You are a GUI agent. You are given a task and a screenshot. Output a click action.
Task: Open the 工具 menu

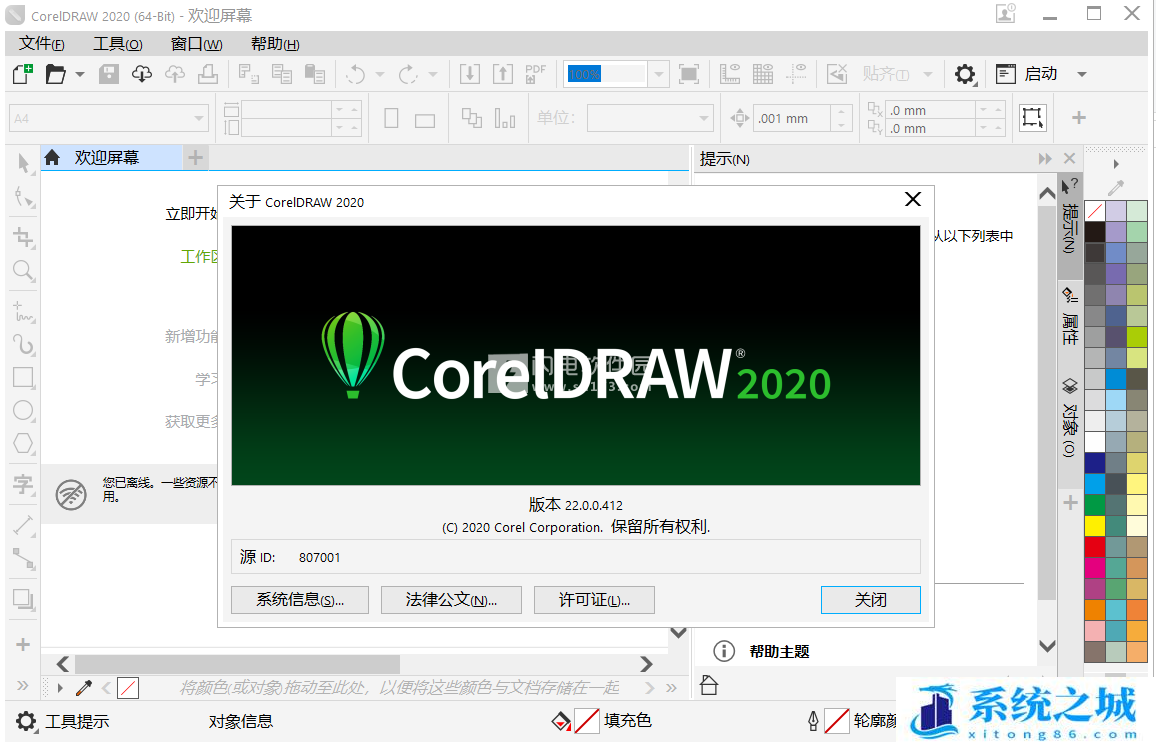pos(118,44)
